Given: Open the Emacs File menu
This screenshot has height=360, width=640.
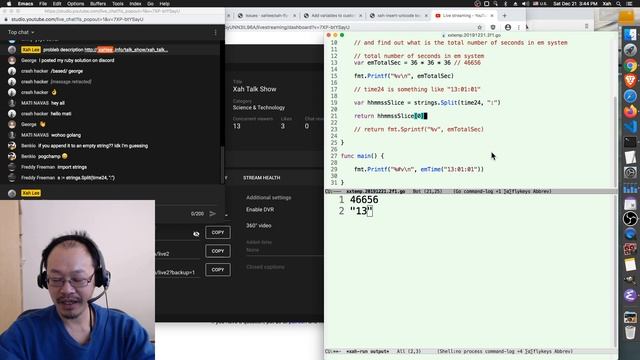Looking at the screenshot, I should [x=43, y=4].
